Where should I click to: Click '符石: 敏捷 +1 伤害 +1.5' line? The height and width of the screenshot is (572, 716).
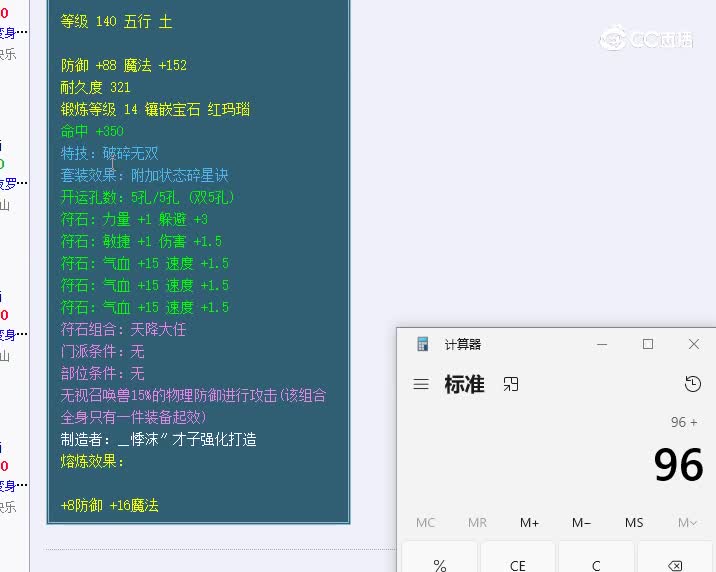pos(142,241)
